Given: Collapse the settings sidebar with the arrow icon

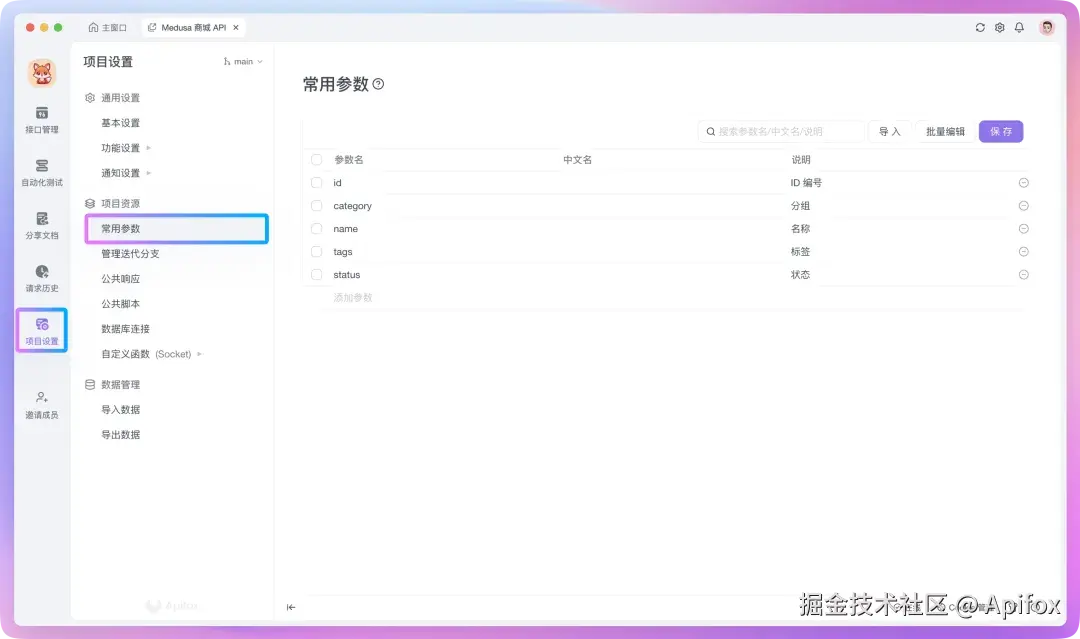Looking at the screenshot, I should pyautogui.click(x=291, y=606).
